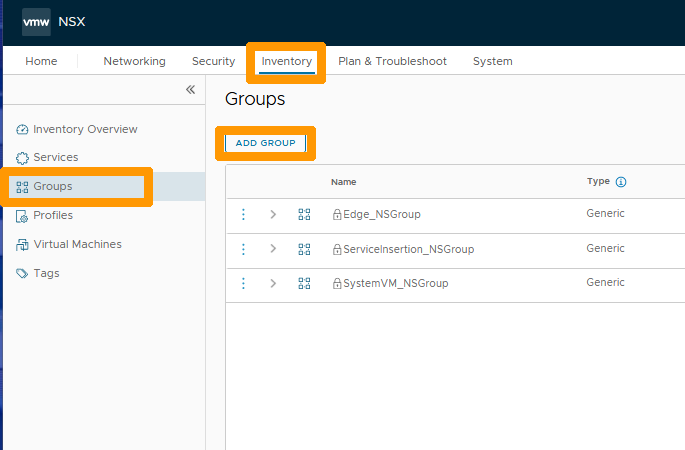Expand the SystemVM_NSGroup row
This screenshot has height=450, width=685.
click(x=273, y=283)
